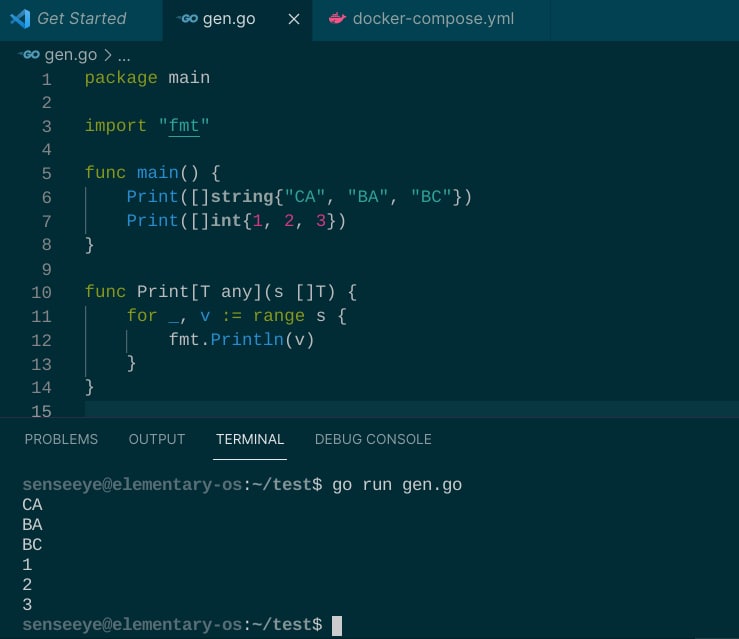This screenshot has height=639, width=739.
Task: Close the gen.go tab
Action: [294, 19]
